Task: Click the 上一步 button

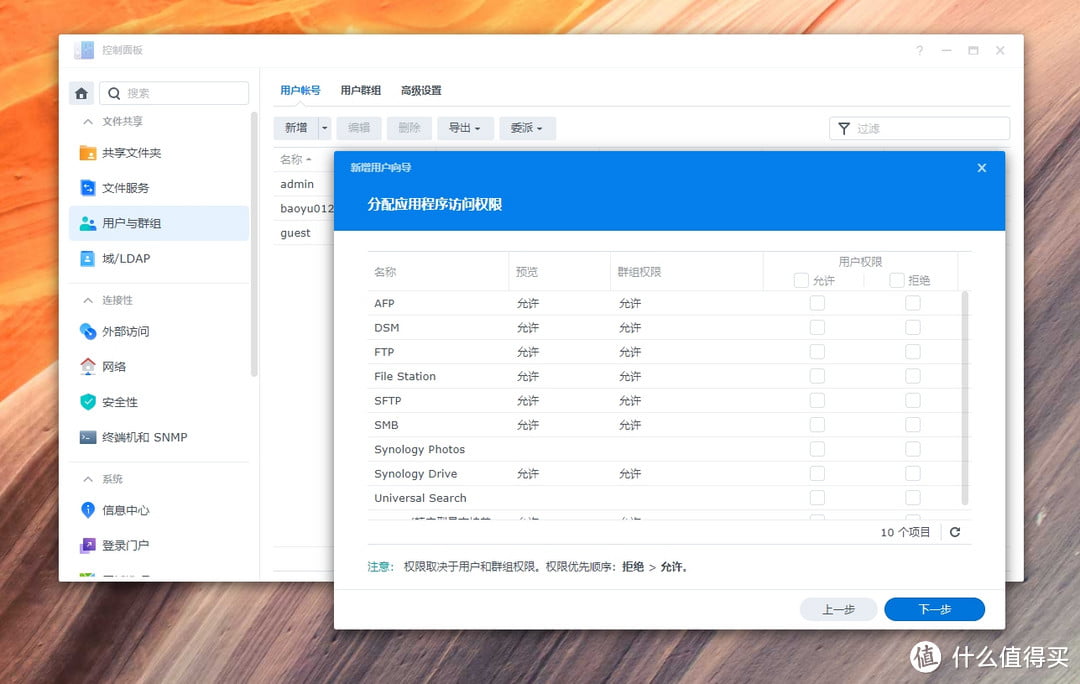Action: point(838,608)
